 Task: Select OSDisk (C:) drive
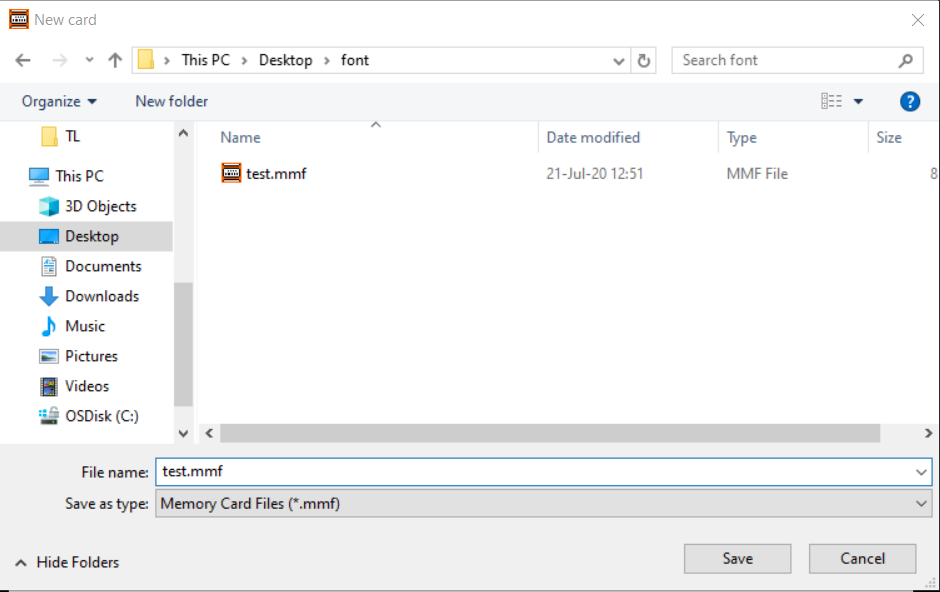click(101, 416)
